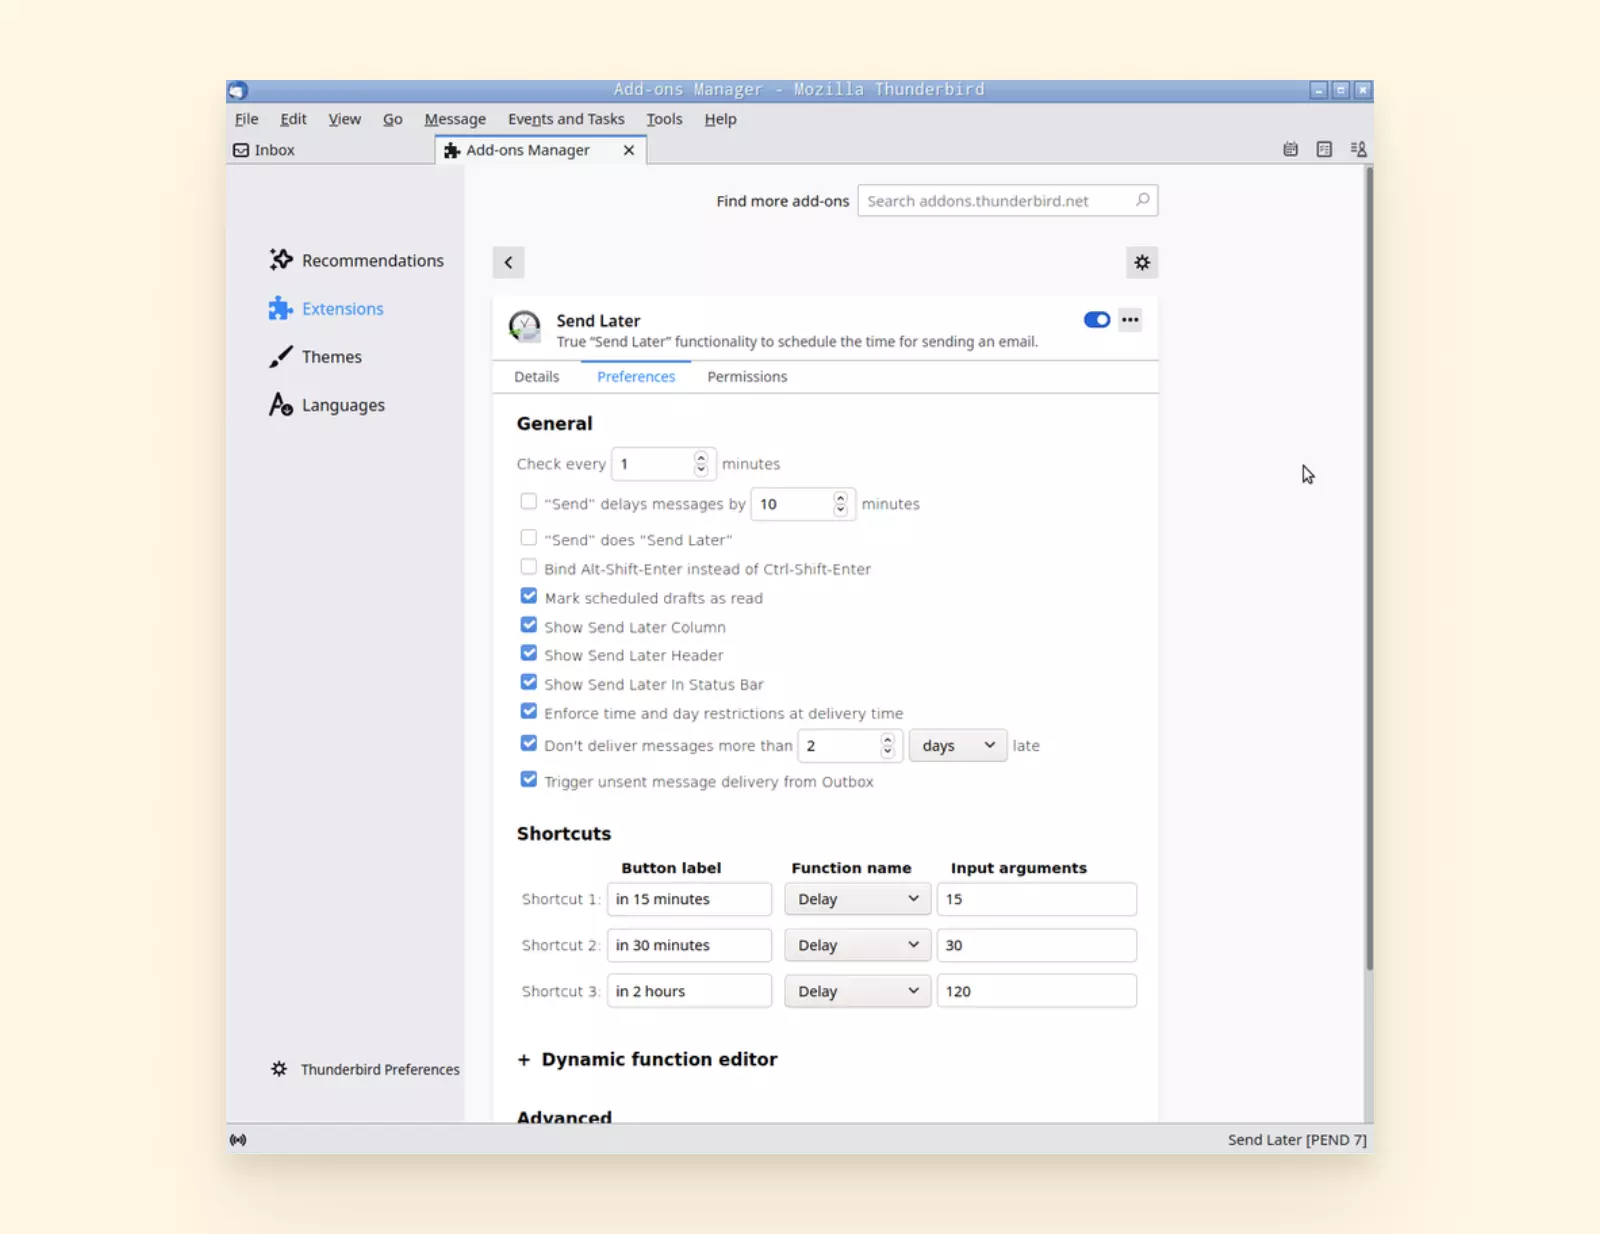This screenshot has width=1600, height=1234.
Task: Click Shortcut 3 button label field
Action: click(689, 991)
